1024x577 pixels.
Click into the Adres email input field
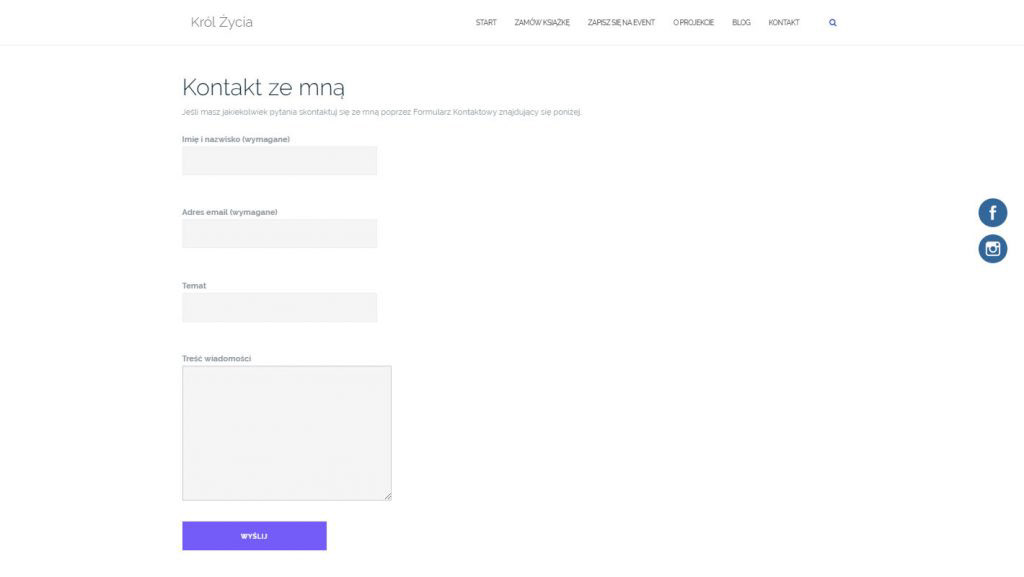[279, 234]
